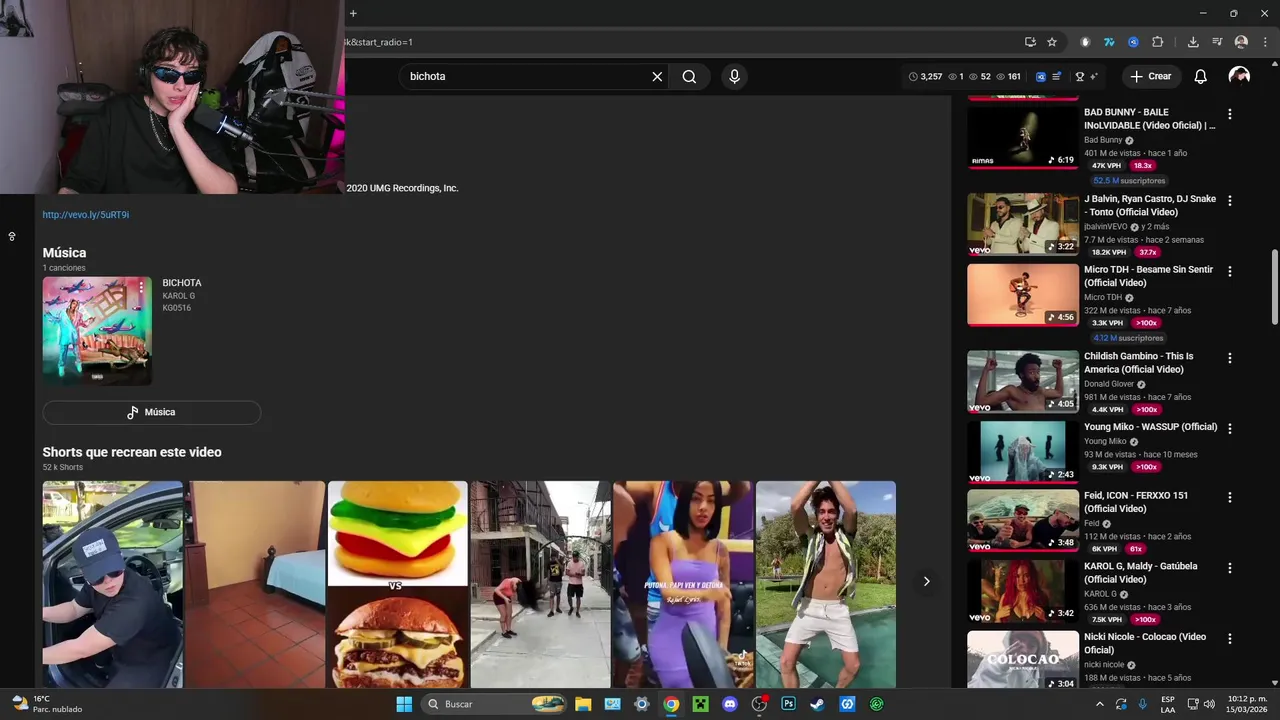Click the 52 k Shorts count text

point(62,467)
